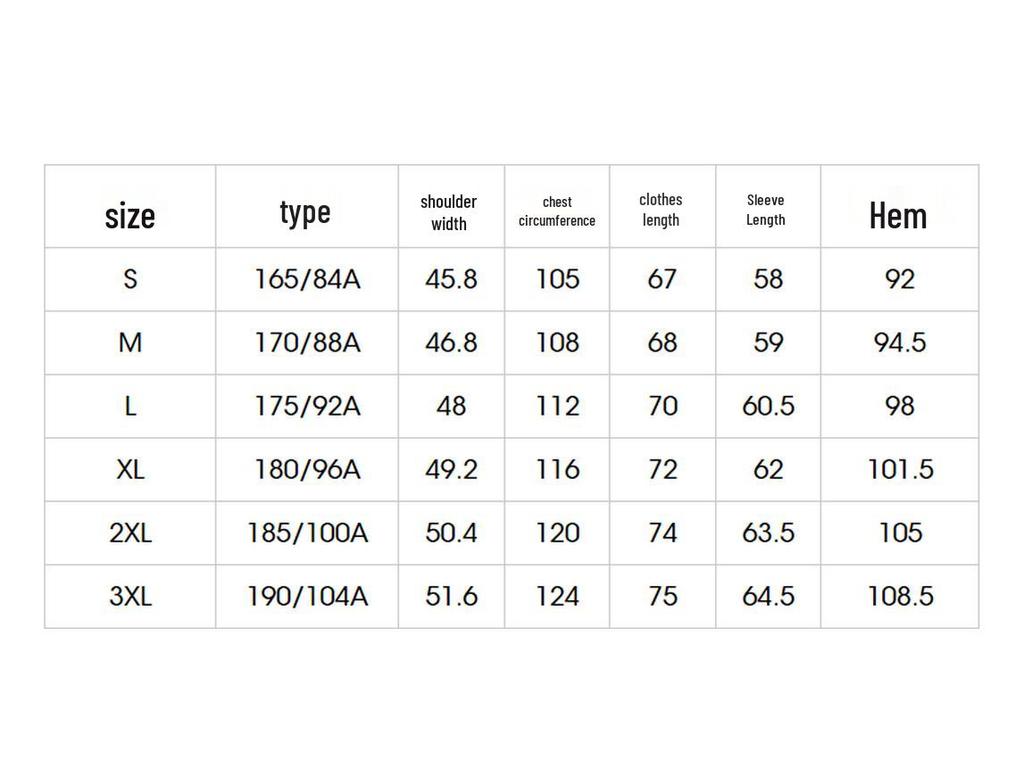Select the M size row label
Image resolution: width=1024 pixels, height=768 pixels.
point(130,343)
